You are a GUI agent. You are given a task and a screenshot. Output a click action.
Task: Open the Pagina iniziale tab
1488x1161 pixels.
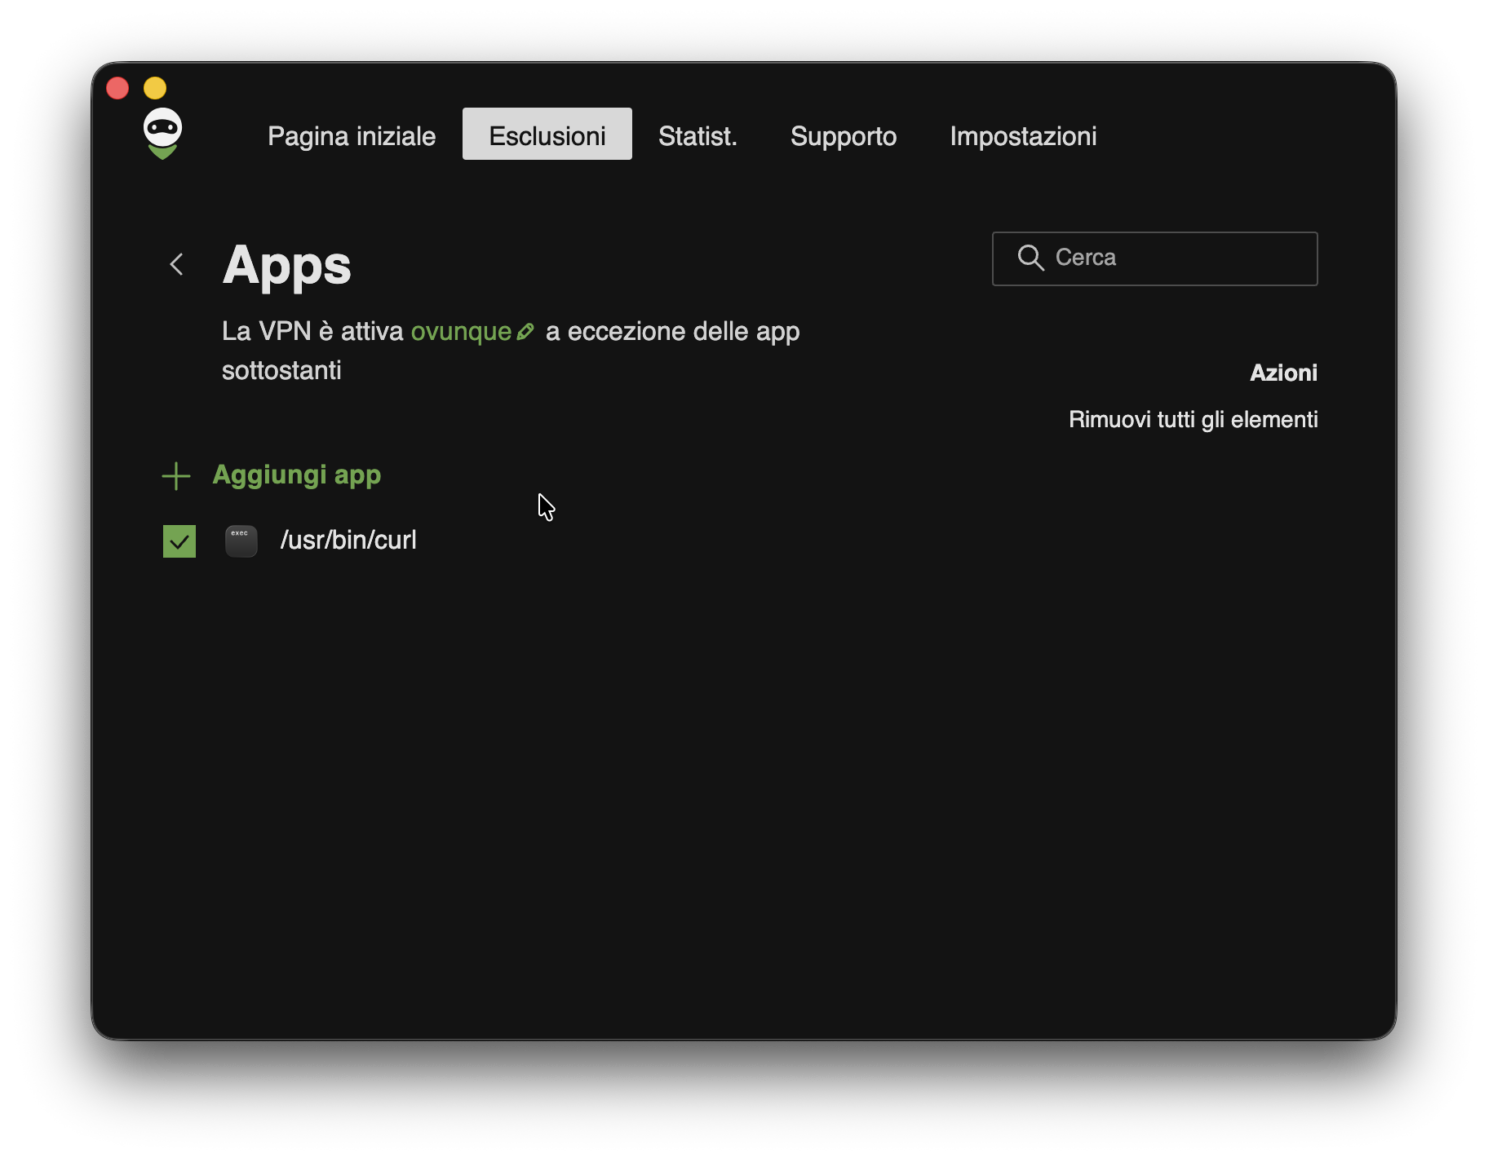(352, 135)
